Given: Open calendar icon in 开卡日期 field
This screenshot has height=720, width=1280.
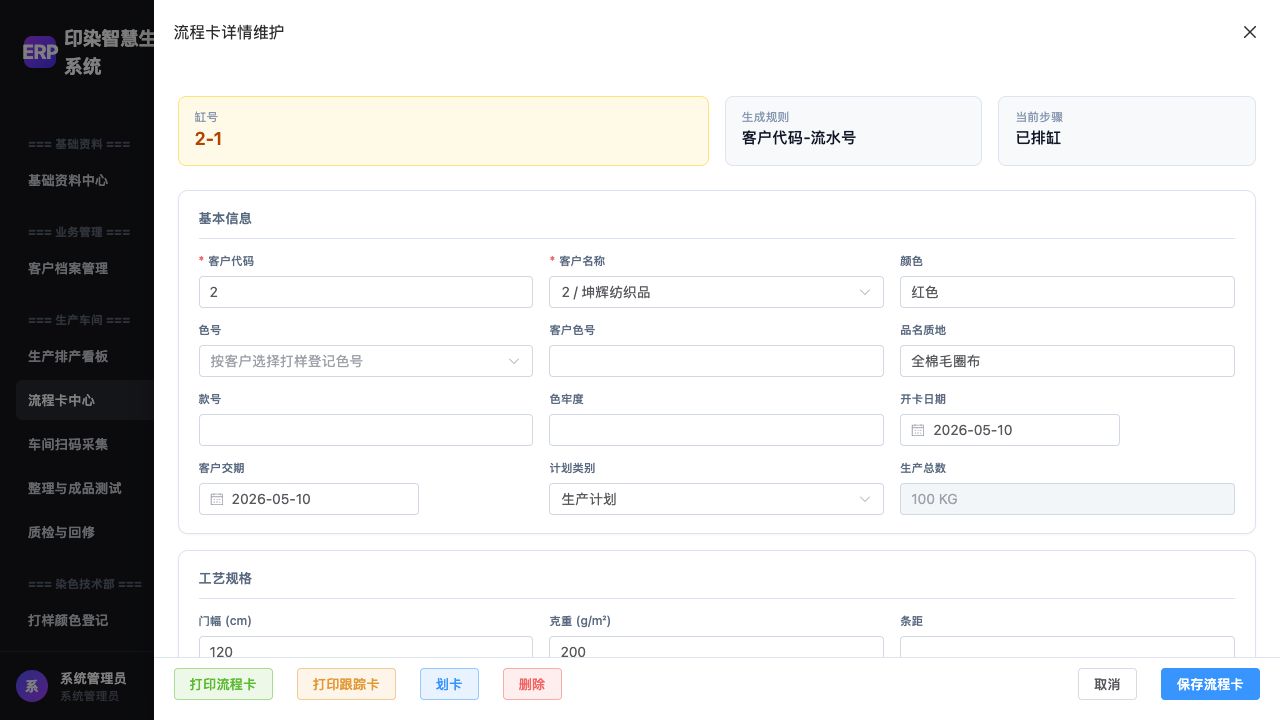Looking at the screenshot, I should (917, 430).
